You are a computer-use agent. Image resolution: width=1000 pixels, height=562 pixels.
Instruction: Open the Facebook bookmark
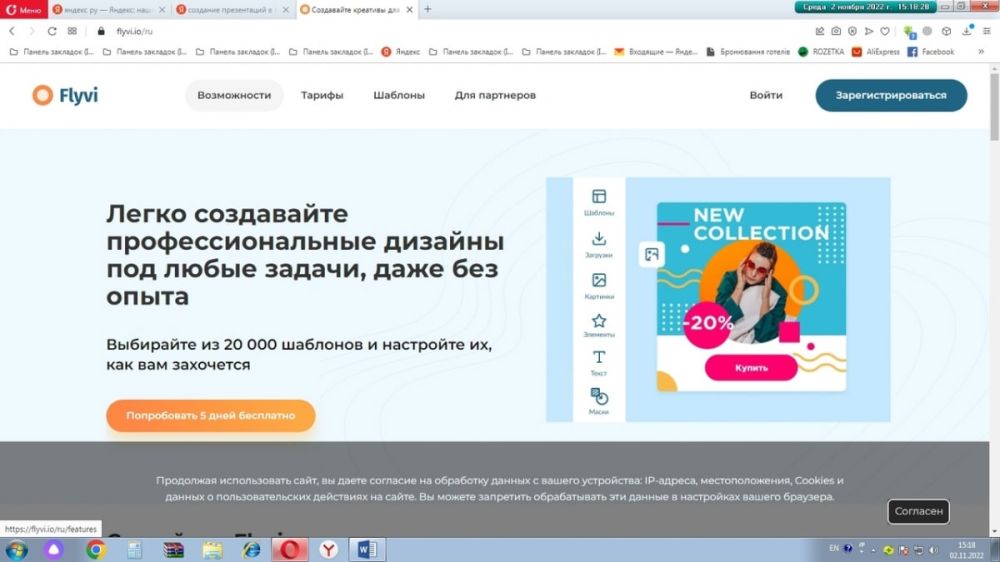coord(930,52)
